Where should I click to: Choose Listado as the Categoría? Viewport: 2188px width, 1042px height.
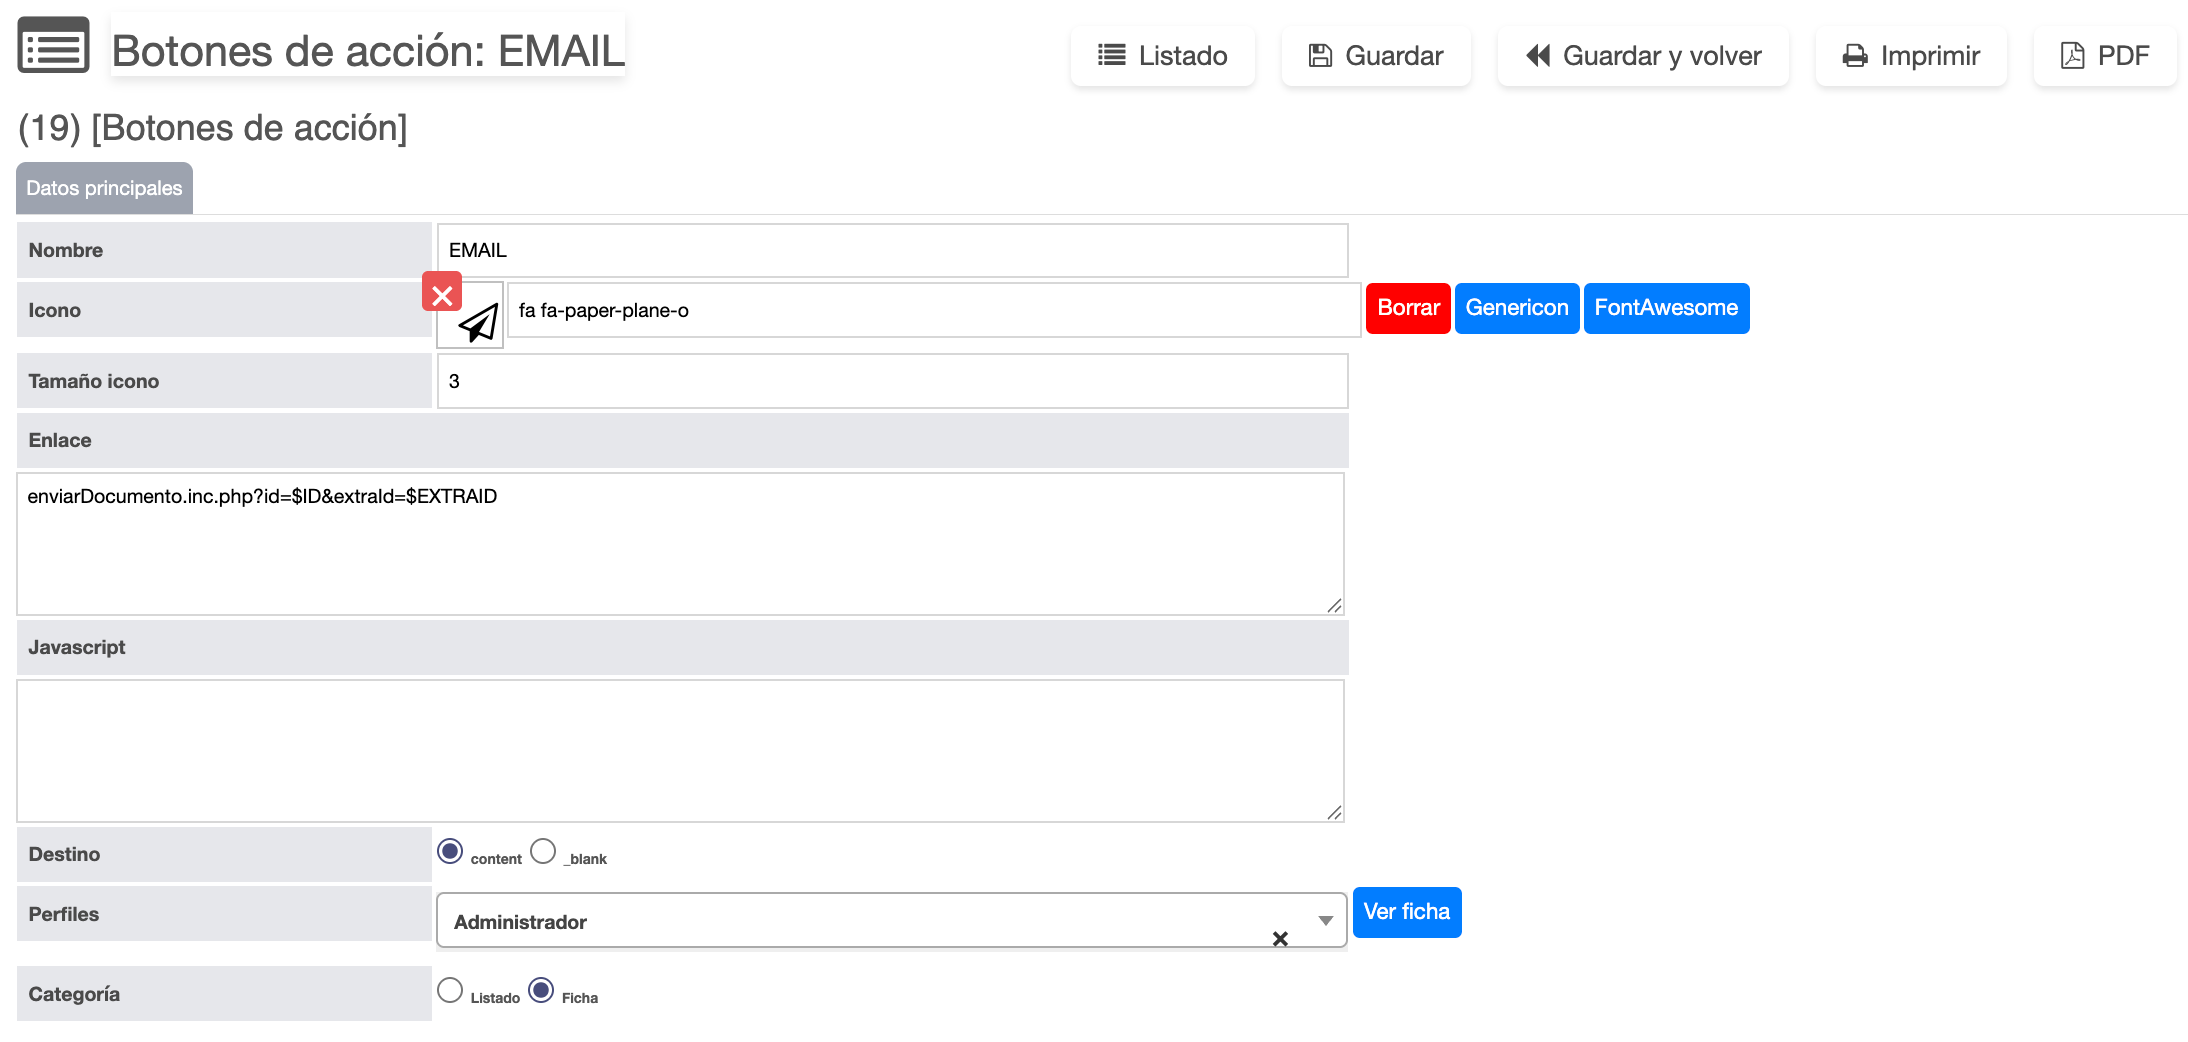450,990
